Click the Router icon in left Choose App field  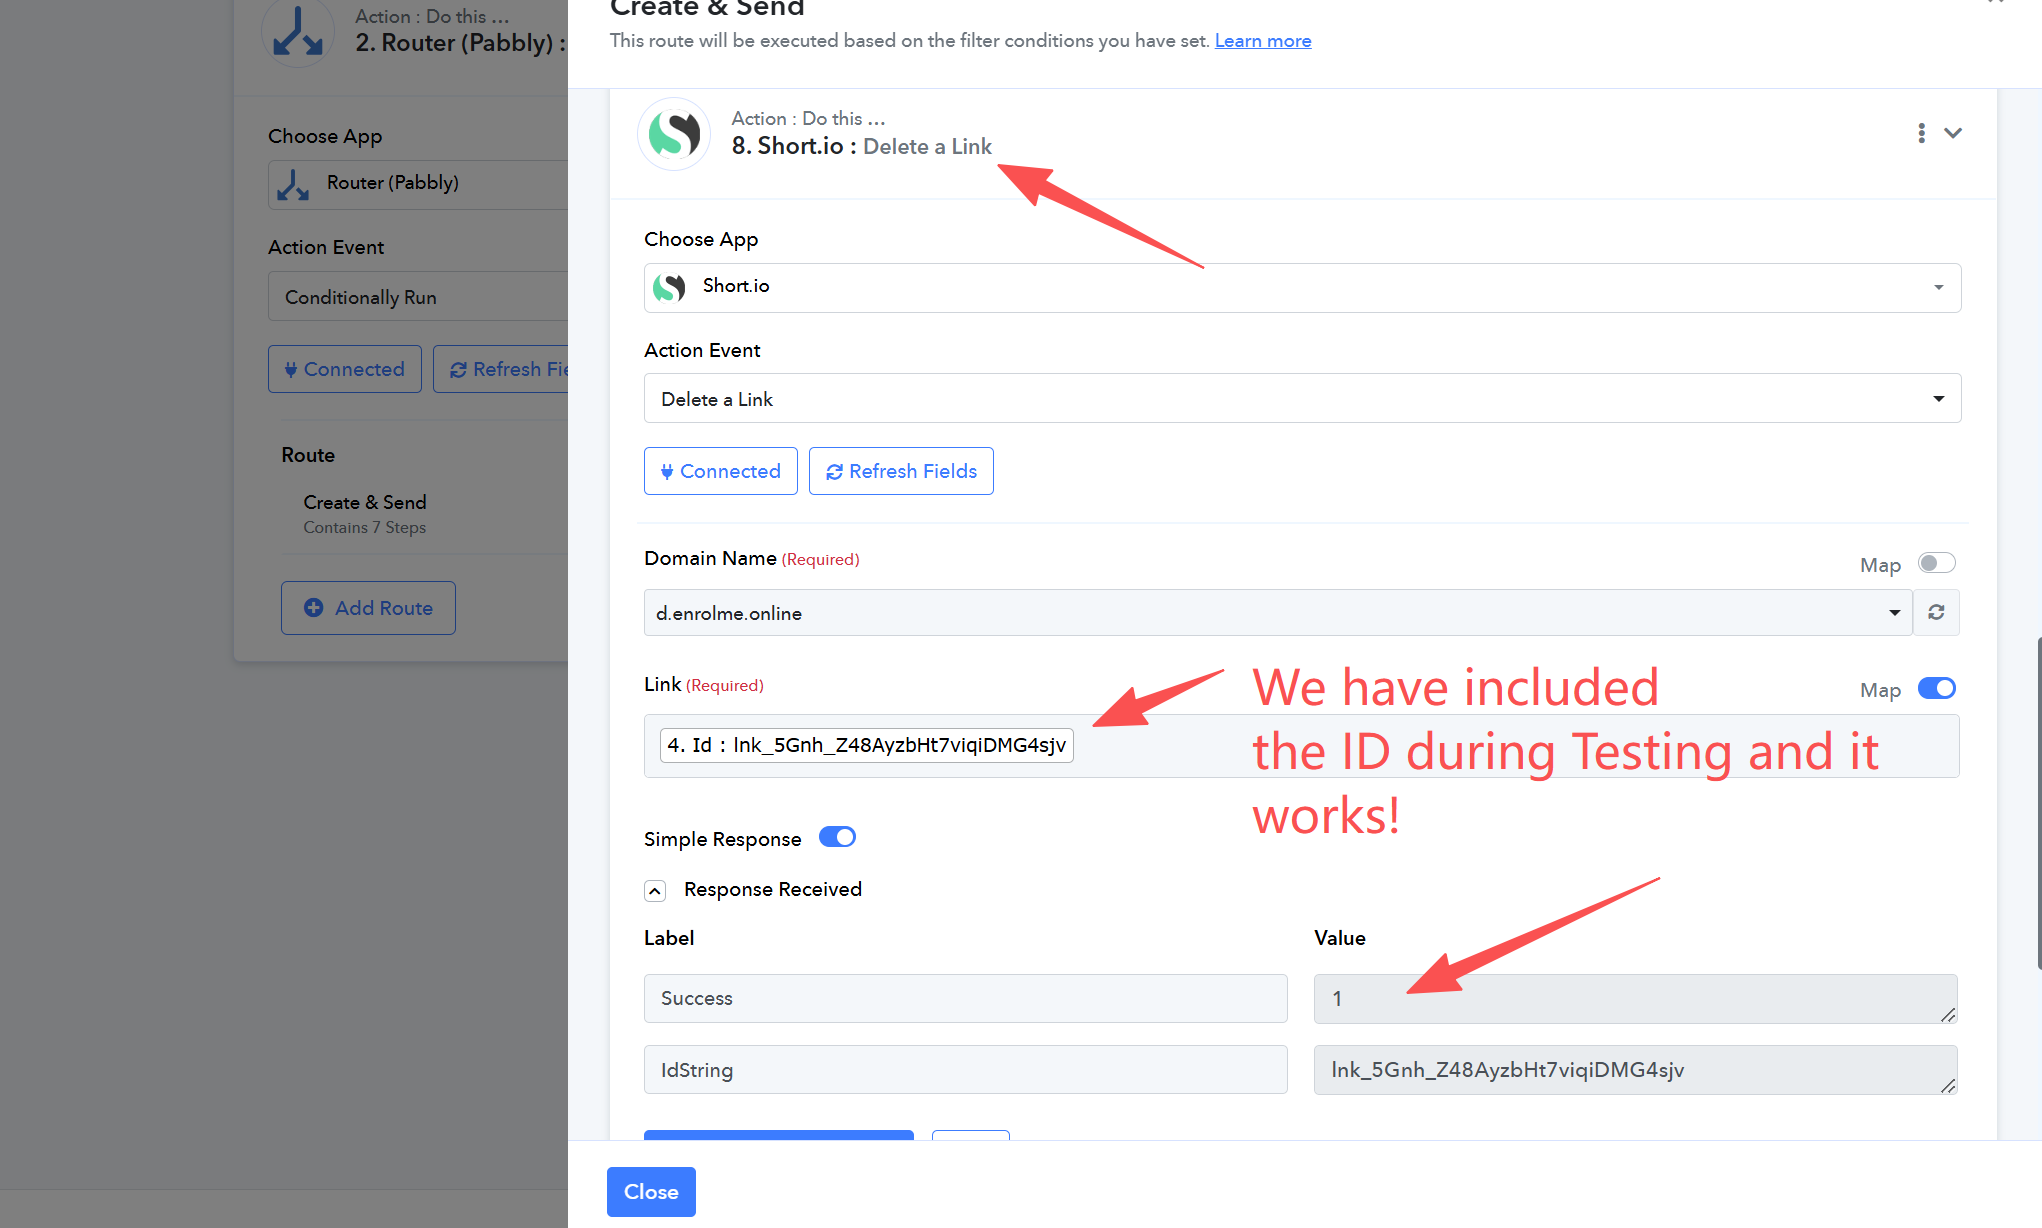293,184
